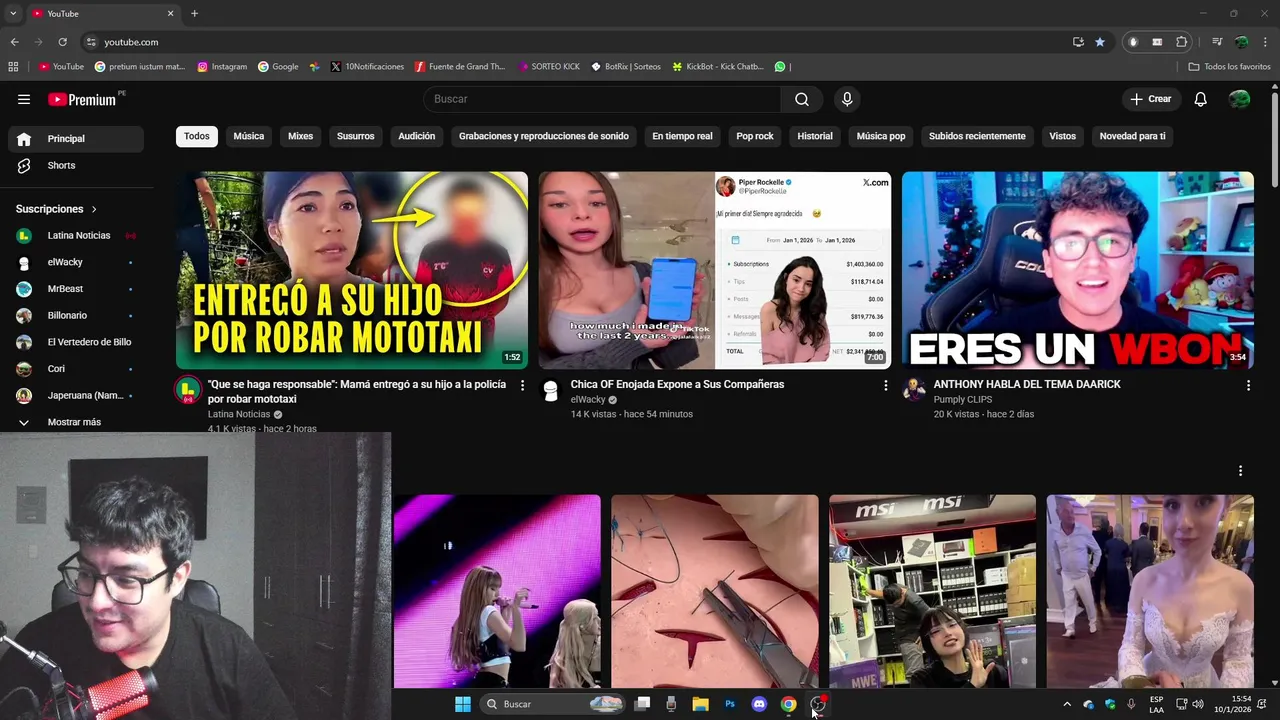1280x720 pixels.
Task: Open Todos los favoritos bookmarks folder
Action: click(x=1229, y=67)
